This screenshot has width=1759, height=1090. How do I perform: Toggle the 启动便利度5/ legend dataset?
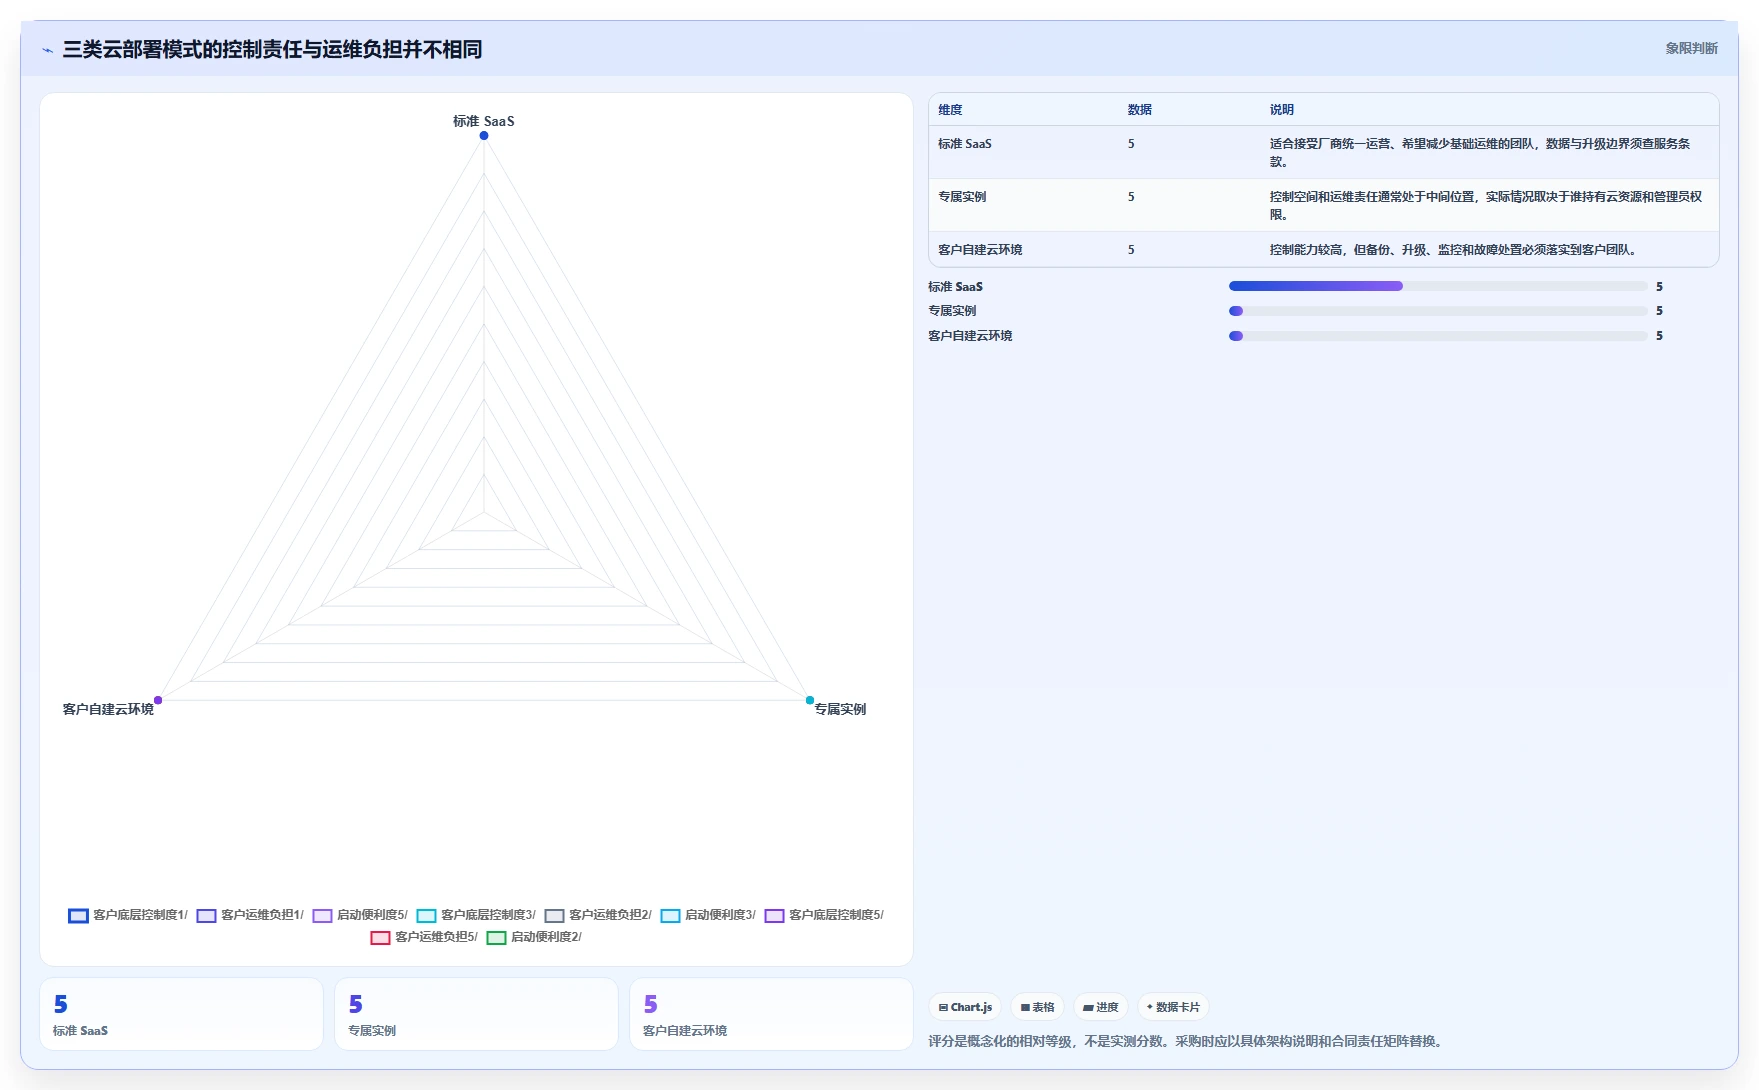coord(359,915)
